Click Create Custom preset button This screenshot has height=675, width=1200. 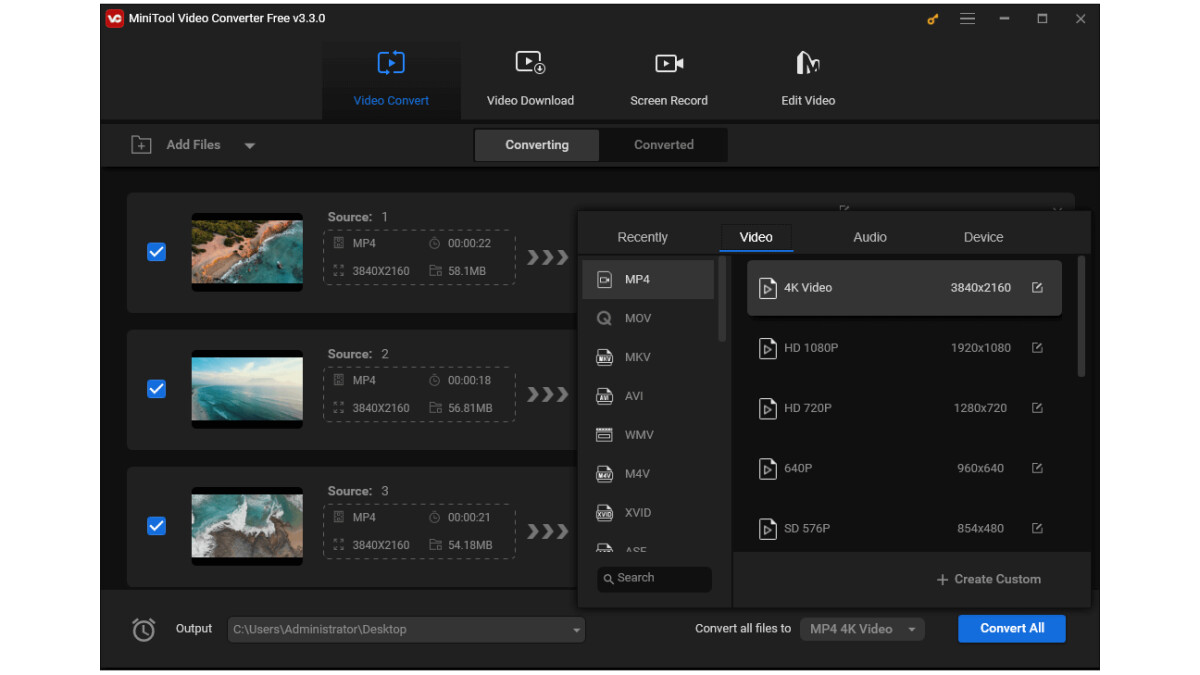[x=988, y=579]
